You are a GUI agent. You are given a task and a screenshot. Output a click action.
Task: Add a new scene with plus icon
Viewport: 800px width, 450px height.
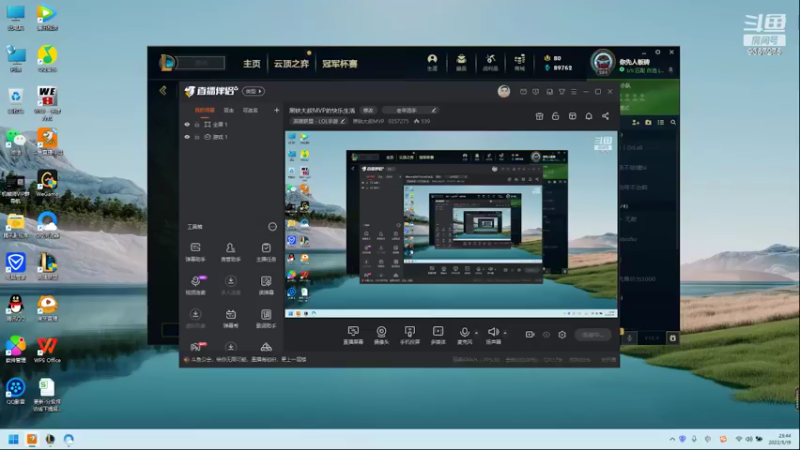(x=277, y=110)
